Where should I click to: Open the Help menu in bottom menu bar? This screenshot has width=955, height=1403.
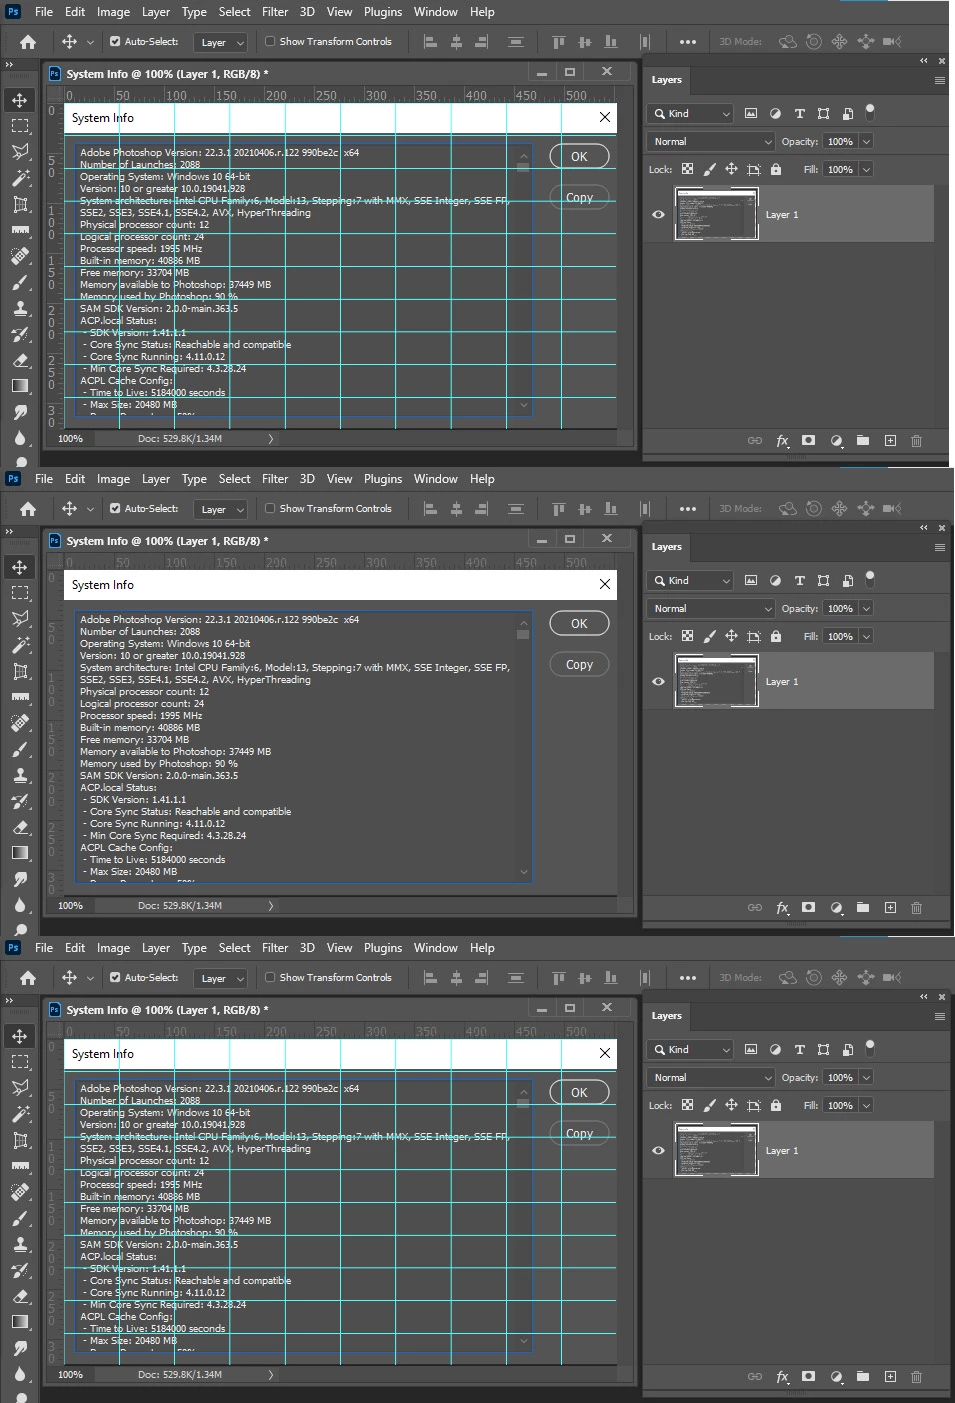pos(482,948)
